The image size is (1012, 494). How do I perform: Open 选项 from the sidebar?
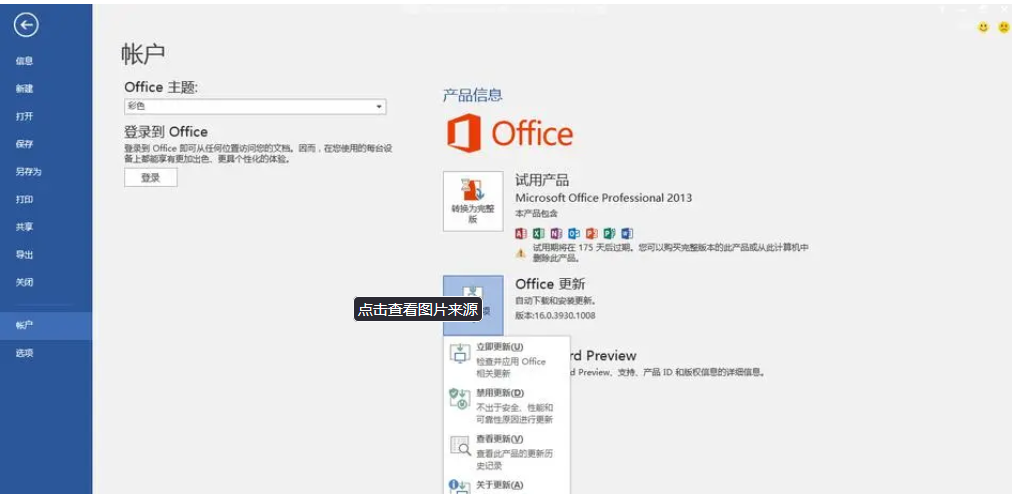click(25, 354)
